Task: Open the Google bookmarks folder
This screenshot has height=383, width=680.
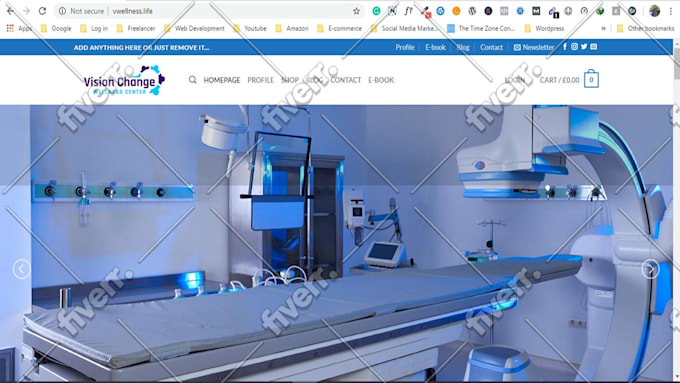Action: click(x=56, y=28)
